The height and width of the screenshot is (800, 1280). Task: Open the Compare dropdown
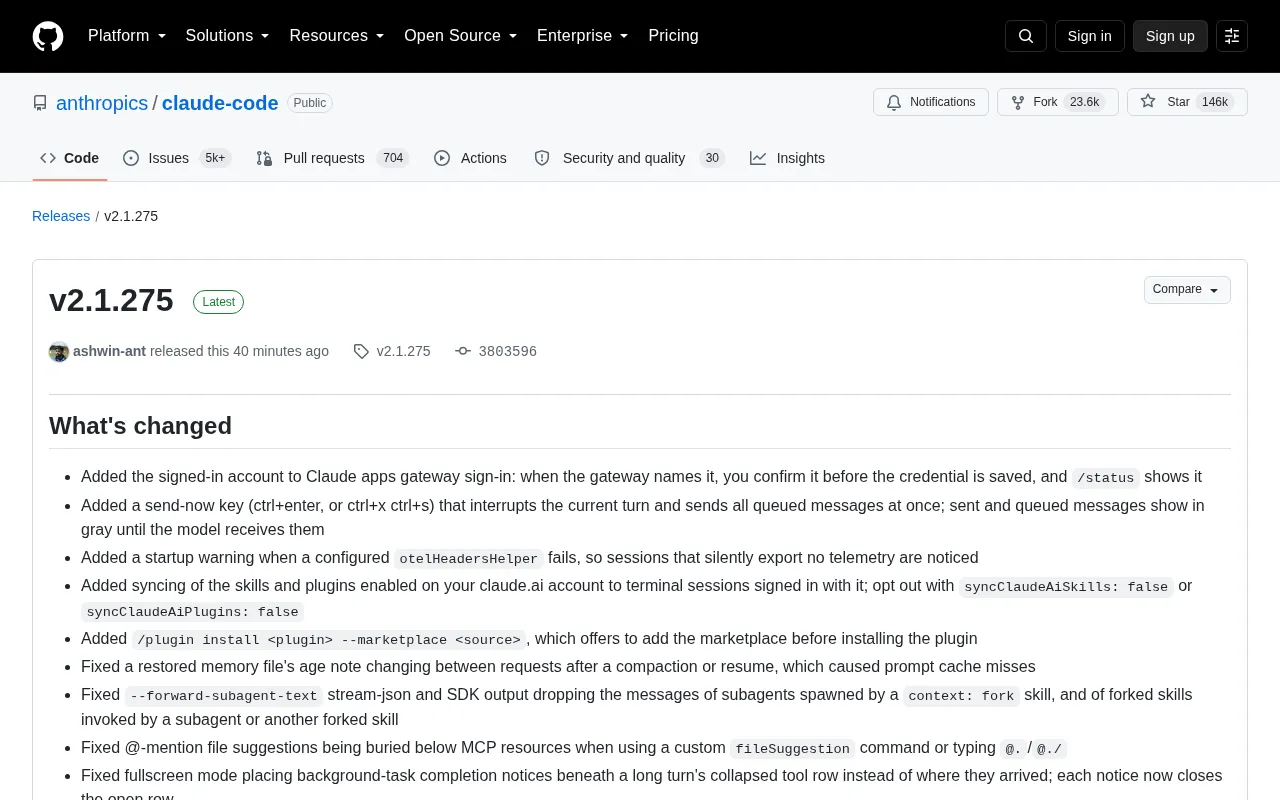pyautogui.click(x=1187, y=290)
